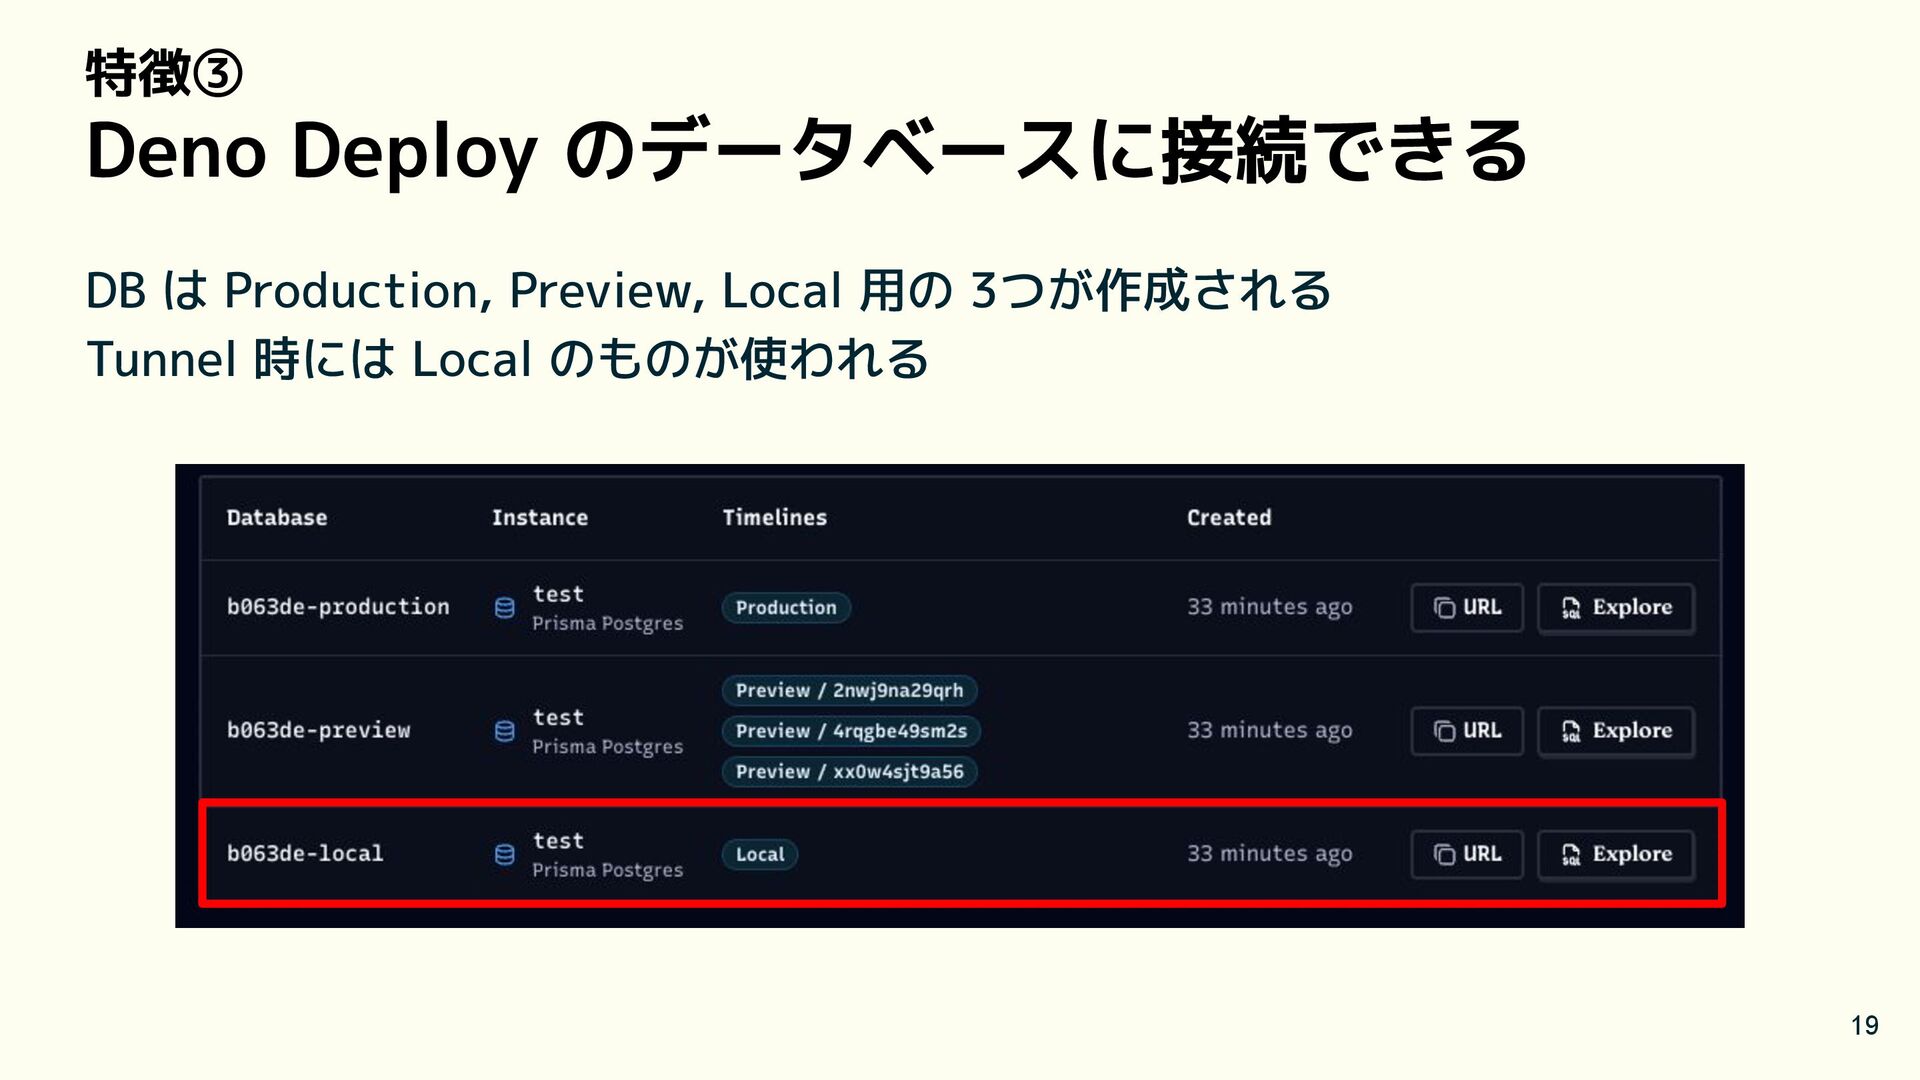Image resolution: width=1920 pixels, height=1080 pixels.
Task: Click SQL icon on production Explore button
Action: click(1571, 608)
